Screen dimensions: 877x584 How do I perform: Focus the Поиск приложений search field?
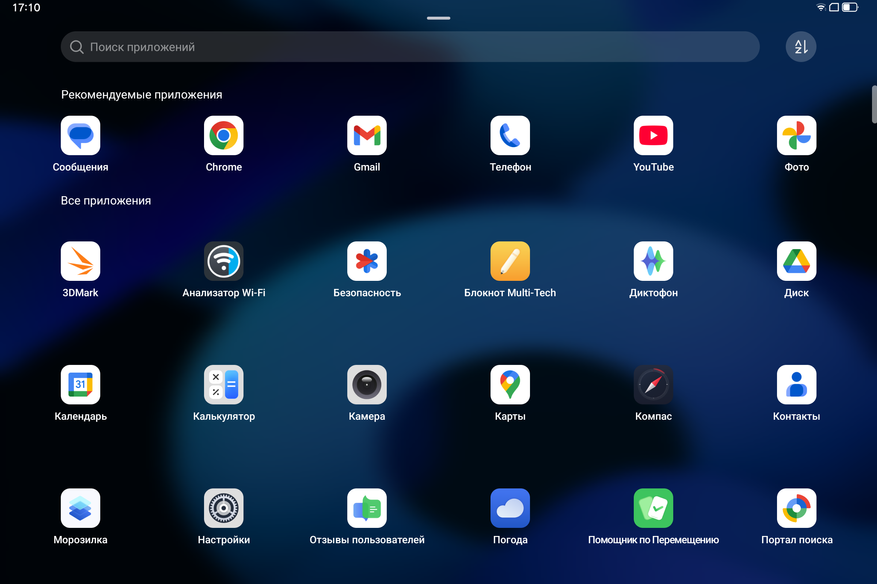point(410,47)
